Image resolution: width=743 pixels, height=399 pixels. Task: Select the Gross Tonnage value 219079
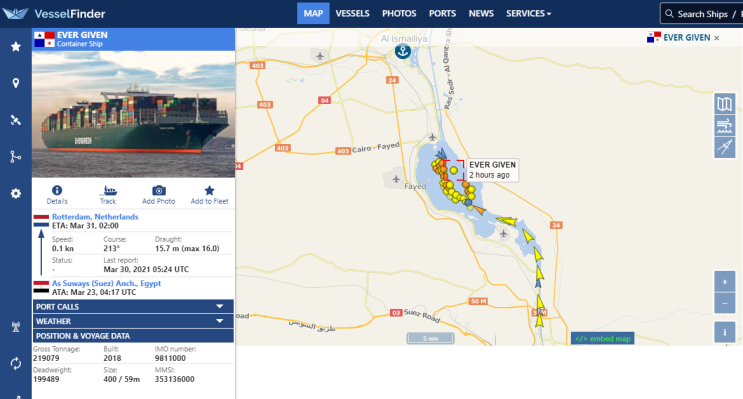46,358
